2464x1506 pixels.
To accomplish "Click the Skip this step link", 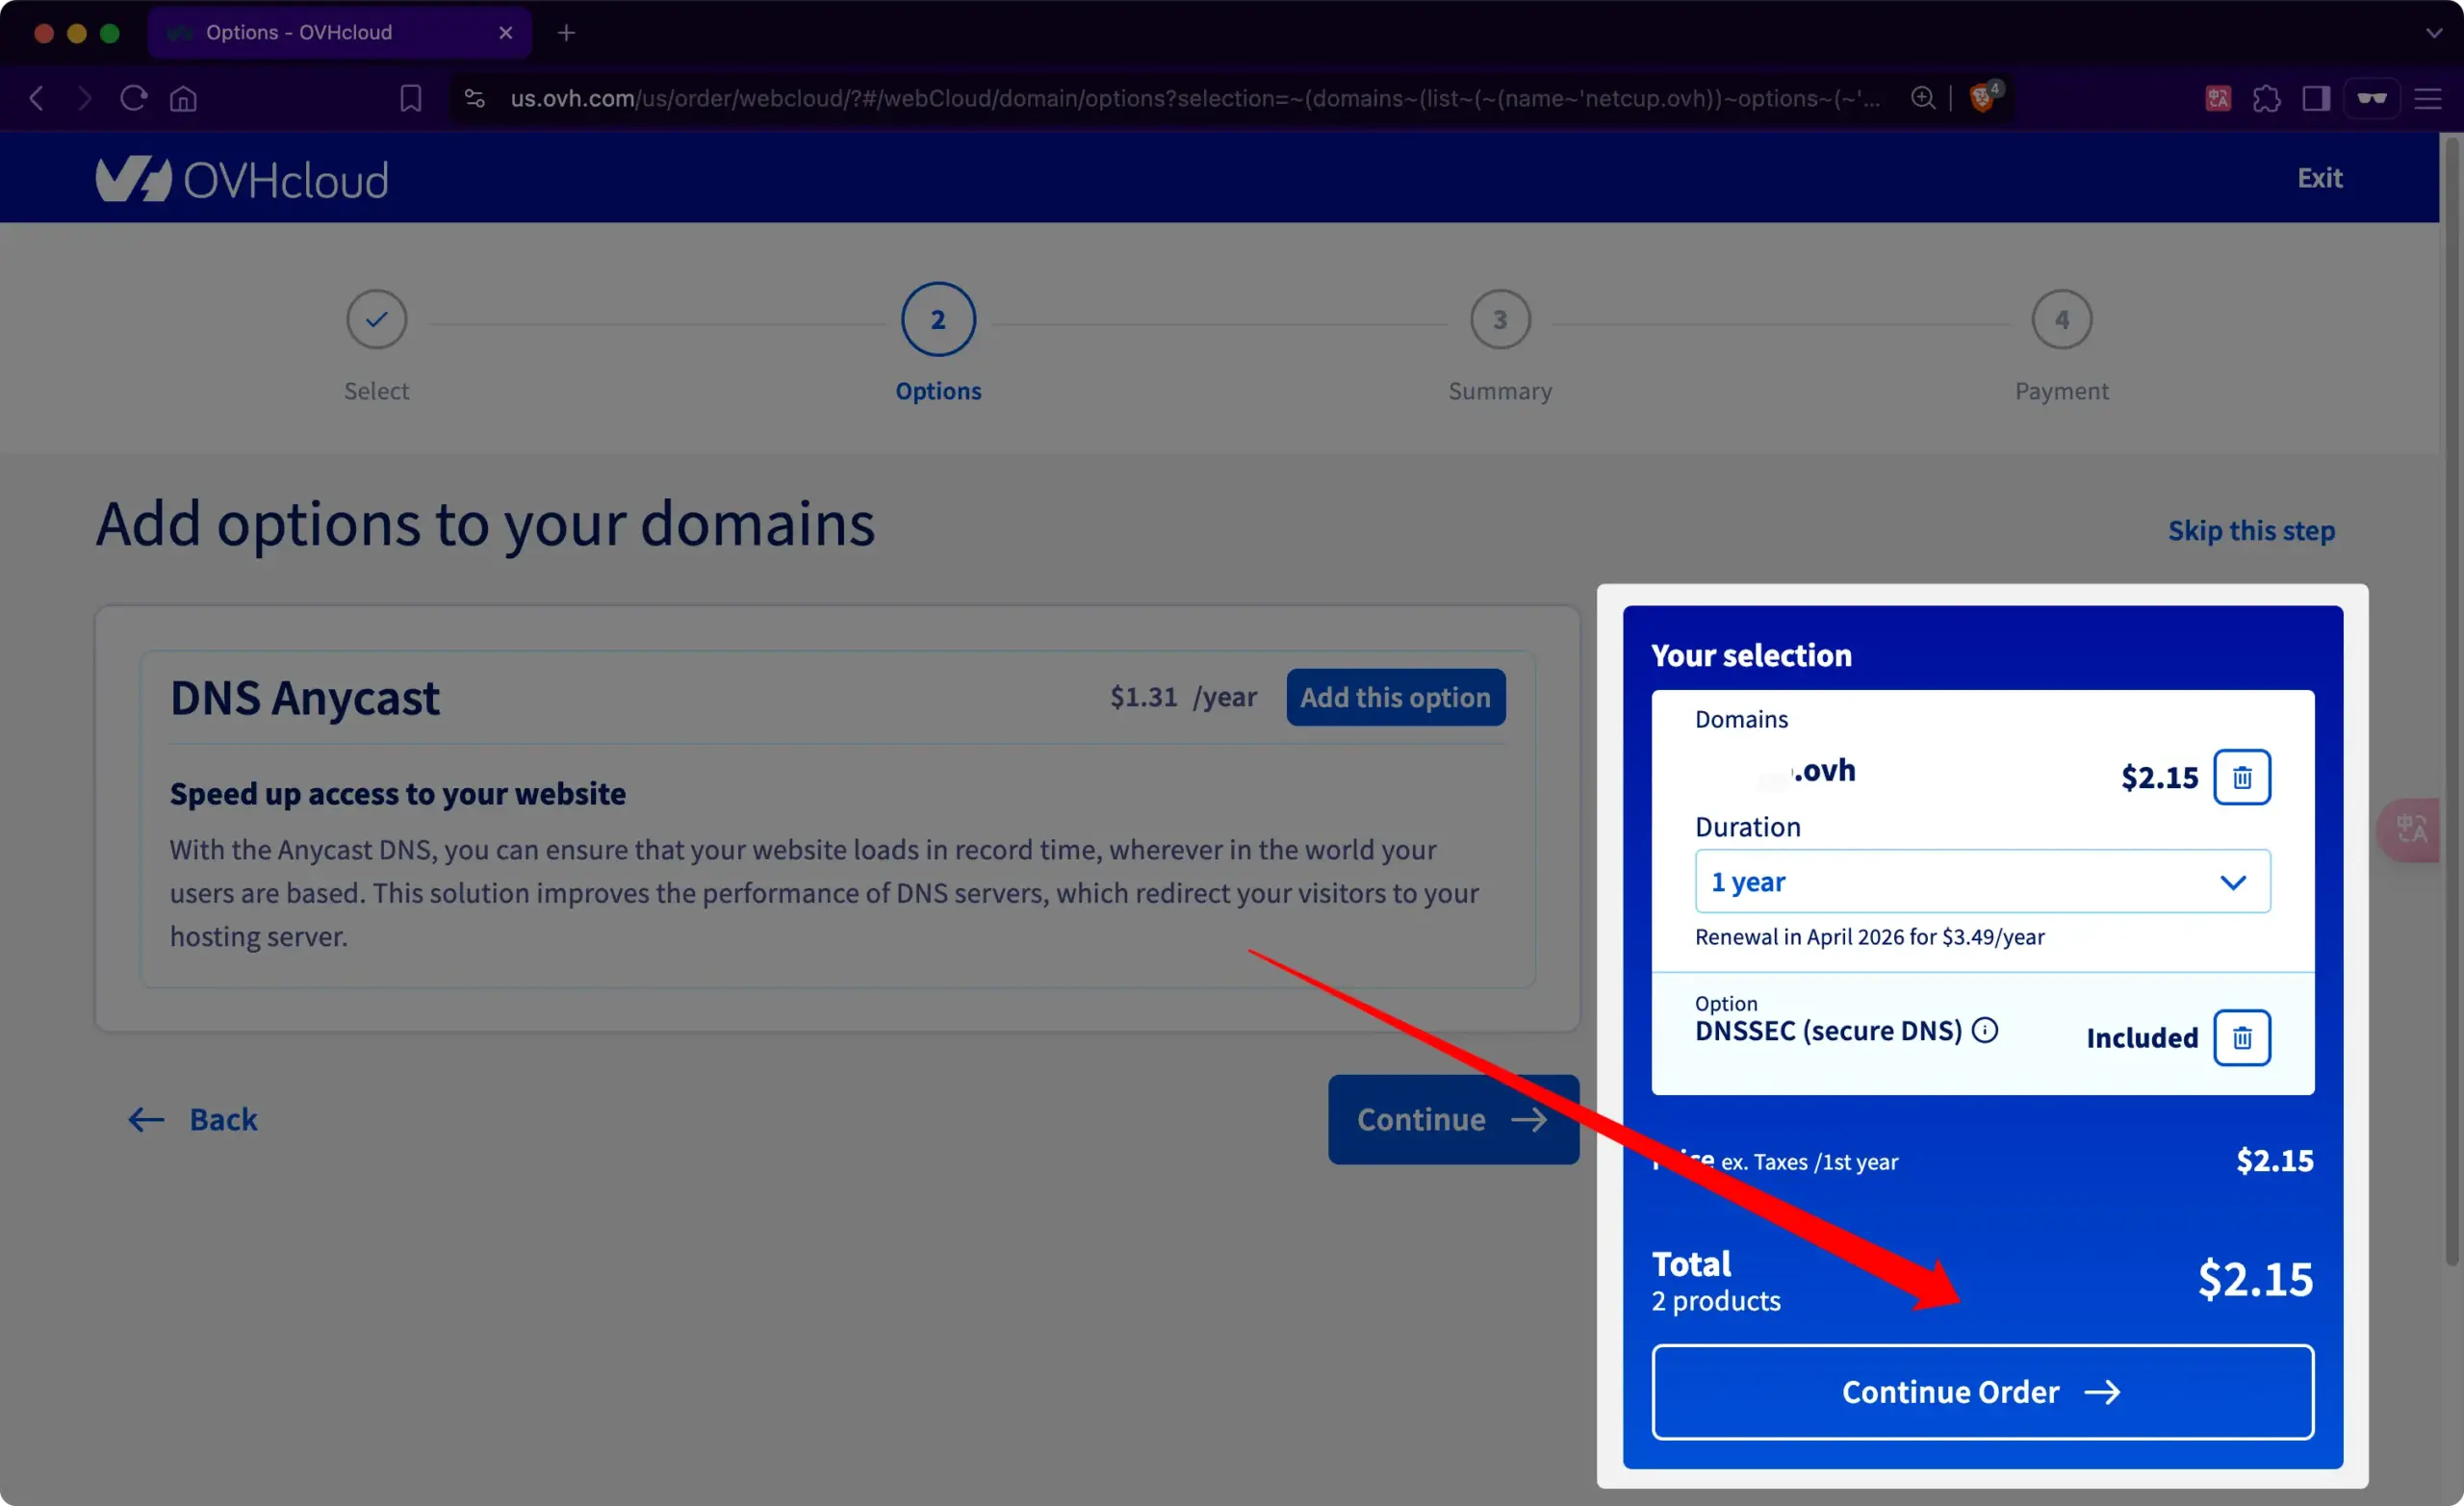I will click(x=2251, y=530).
